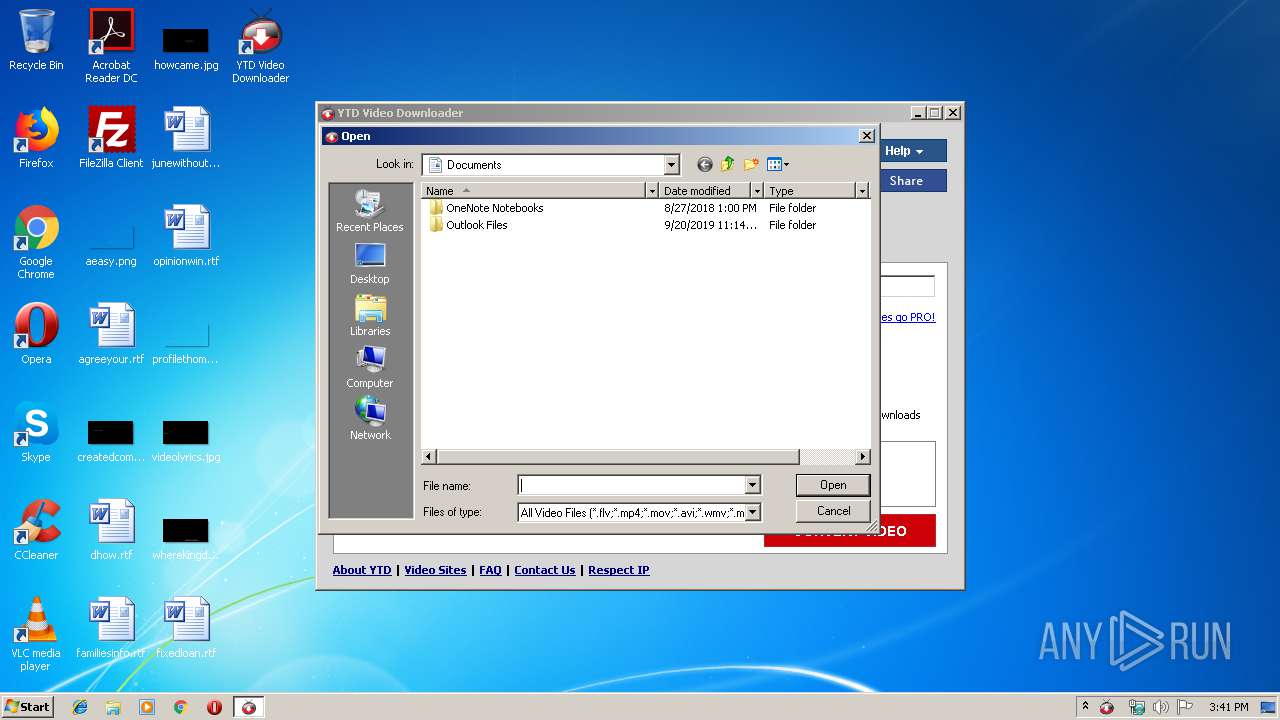Open Recent Places in sidebar

pyautogui.click(x=370, y=211)
